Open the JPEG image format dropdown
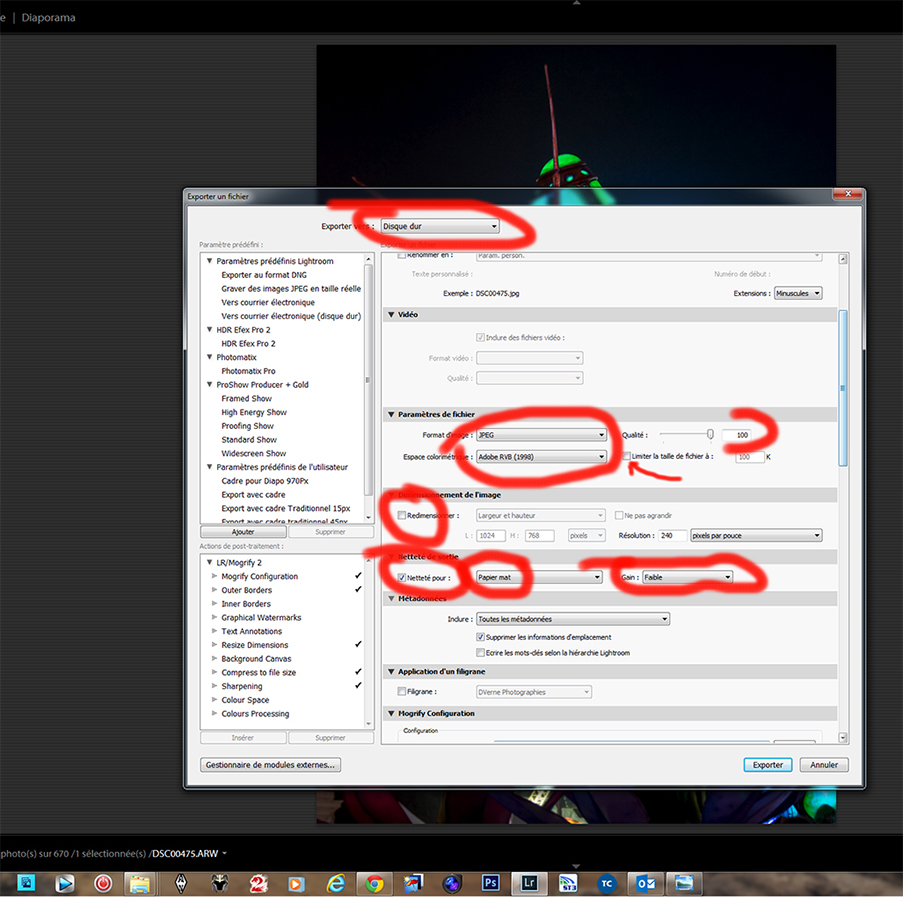The width and height of the screenshot is (903, 900). point(541,435)
